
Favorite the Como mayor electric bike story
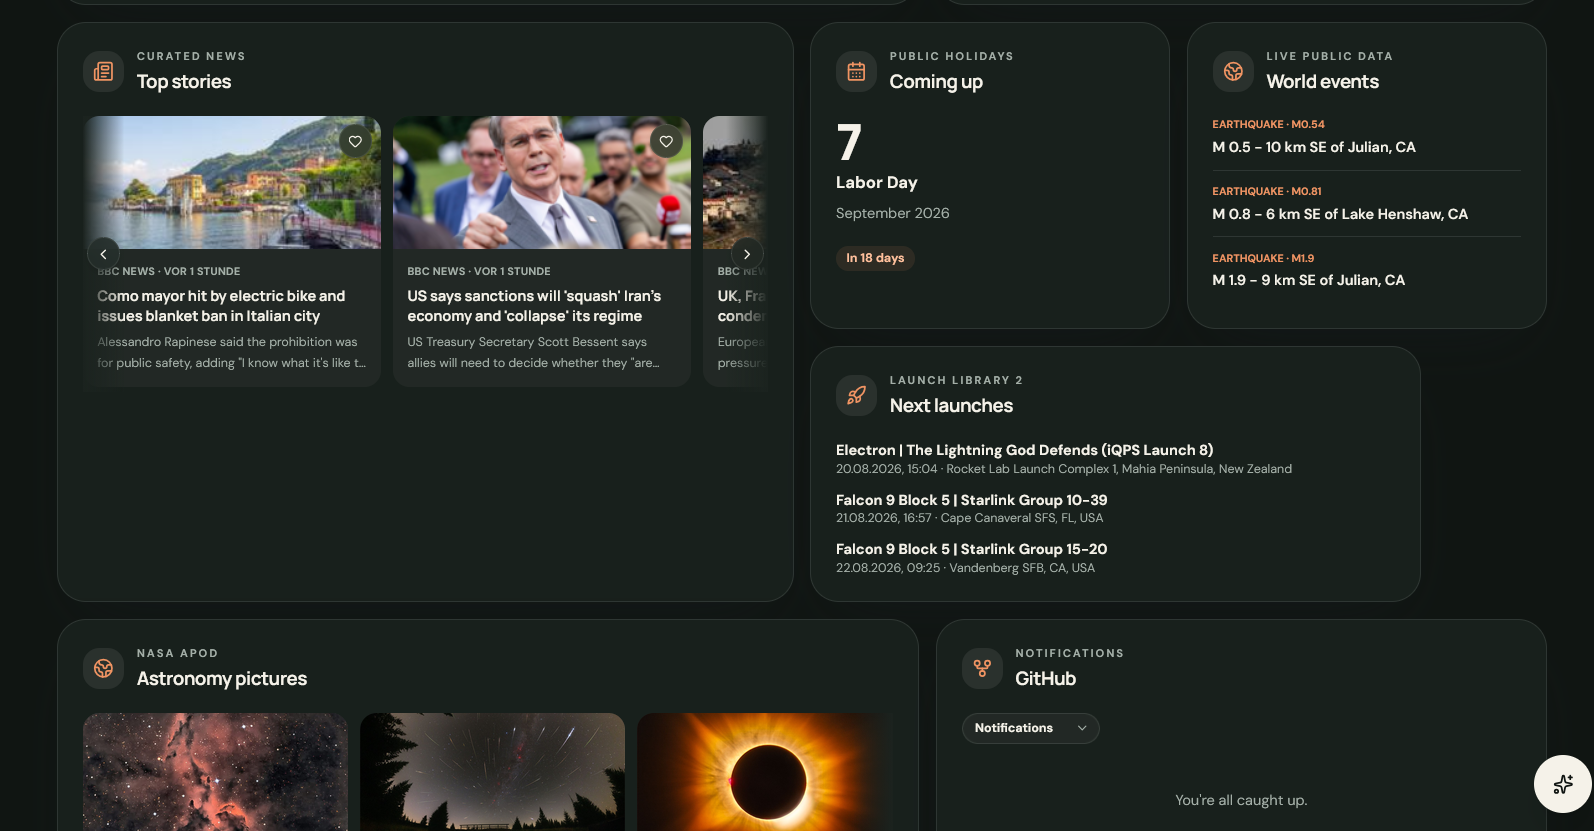(x=355, y=141)
